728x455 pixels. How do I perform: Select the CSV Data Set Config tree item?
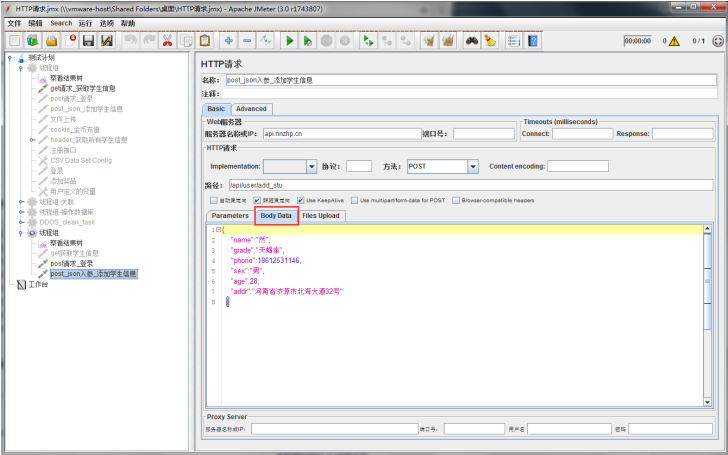pyautogui.click(x=81, y=160)
